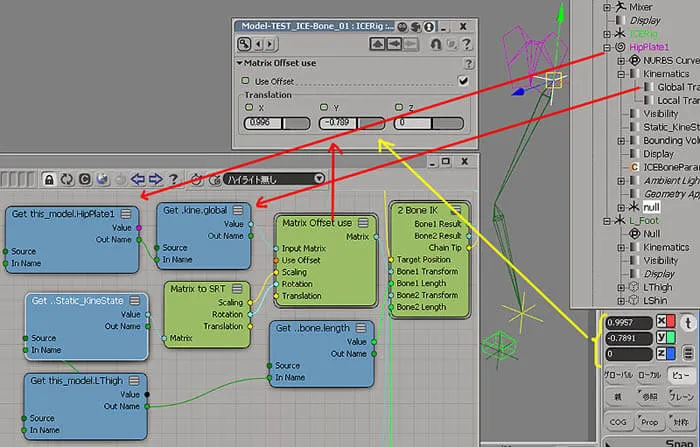Open the ハイライト無し highlight dropdown

click(x=274, y=180)
